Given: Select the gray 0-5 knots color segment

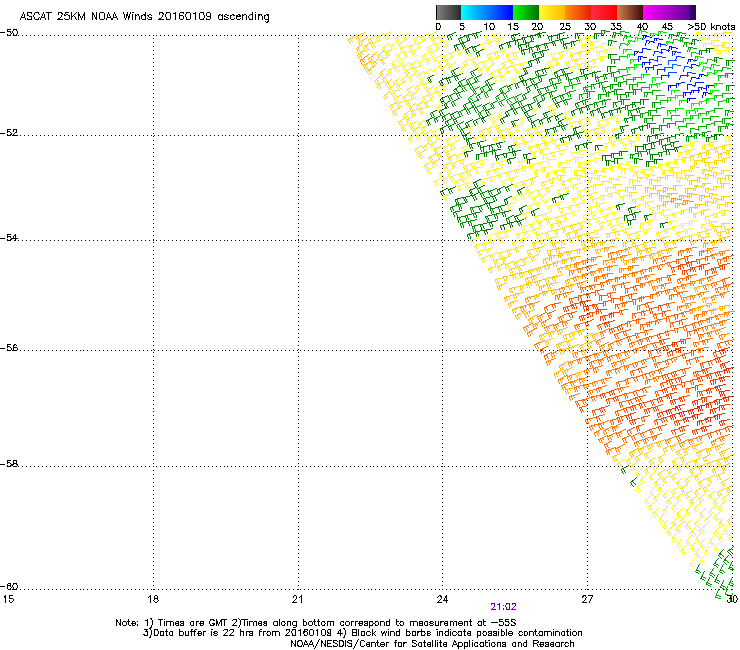Looking at the screenshot, I should pos(448,12).
